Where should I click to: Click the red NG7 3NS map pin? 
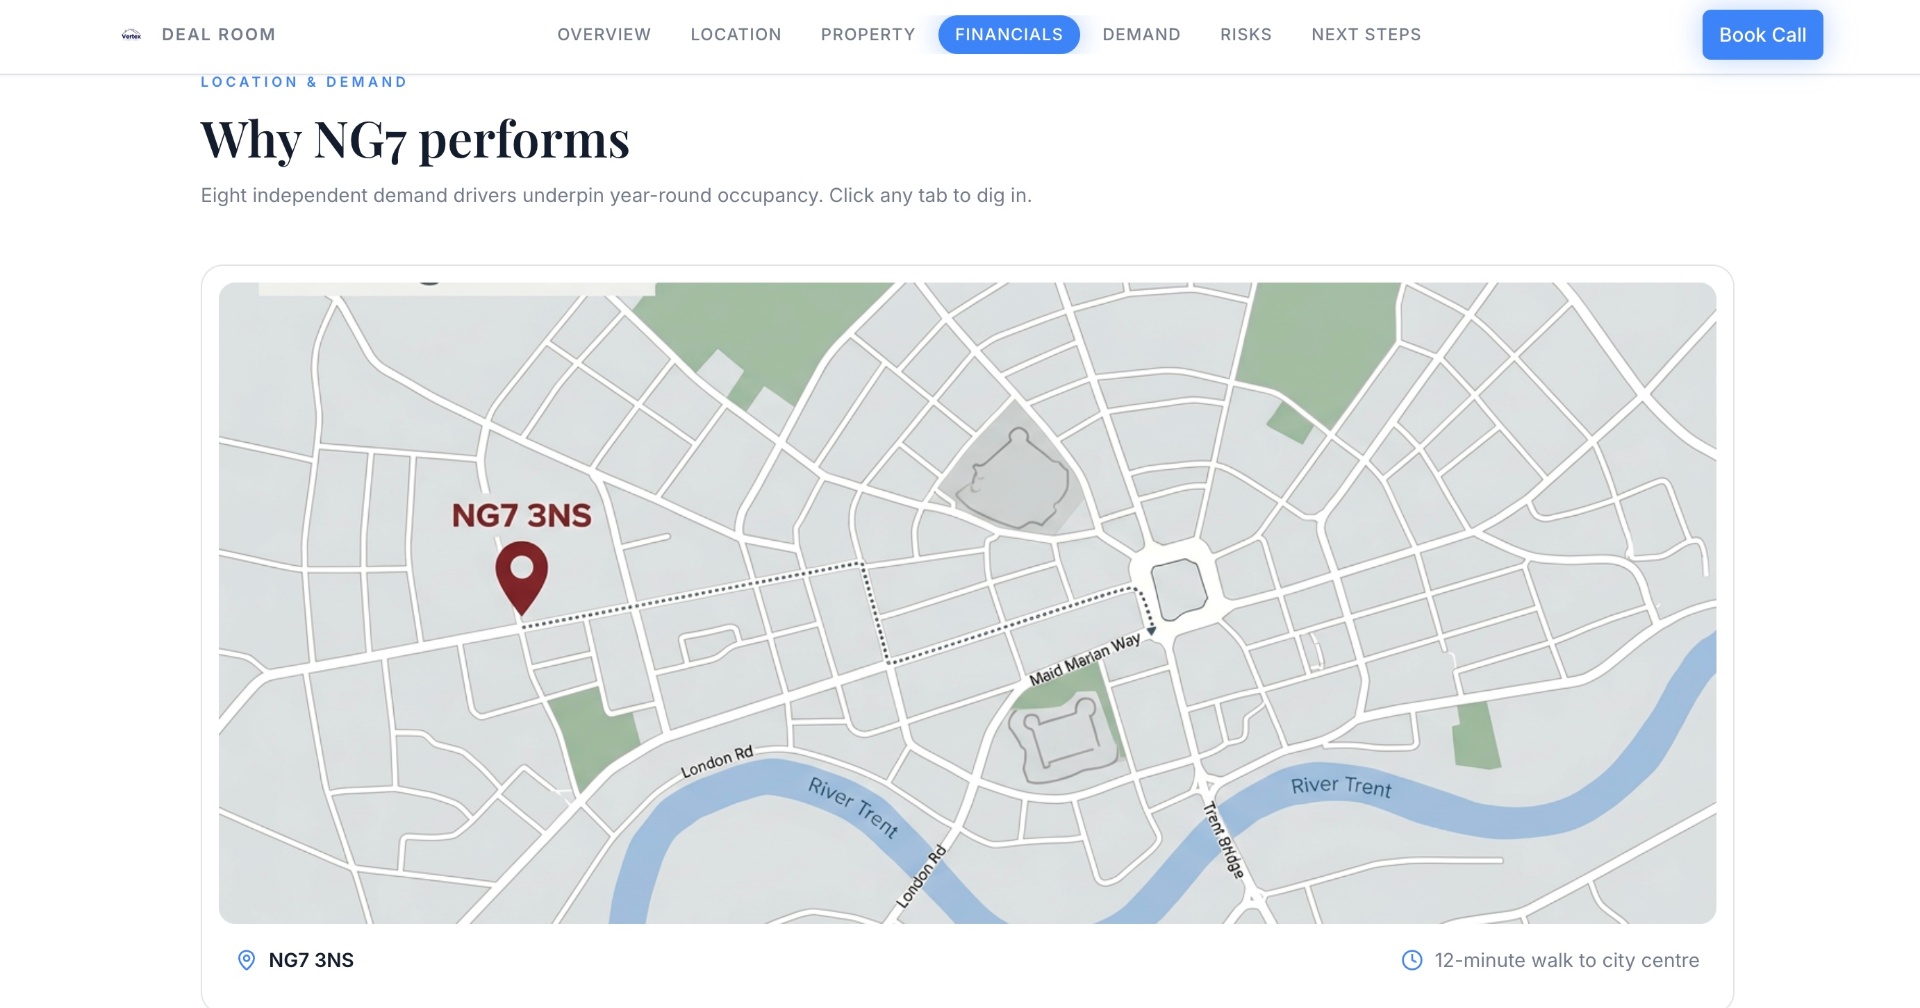tap(522, 578)
